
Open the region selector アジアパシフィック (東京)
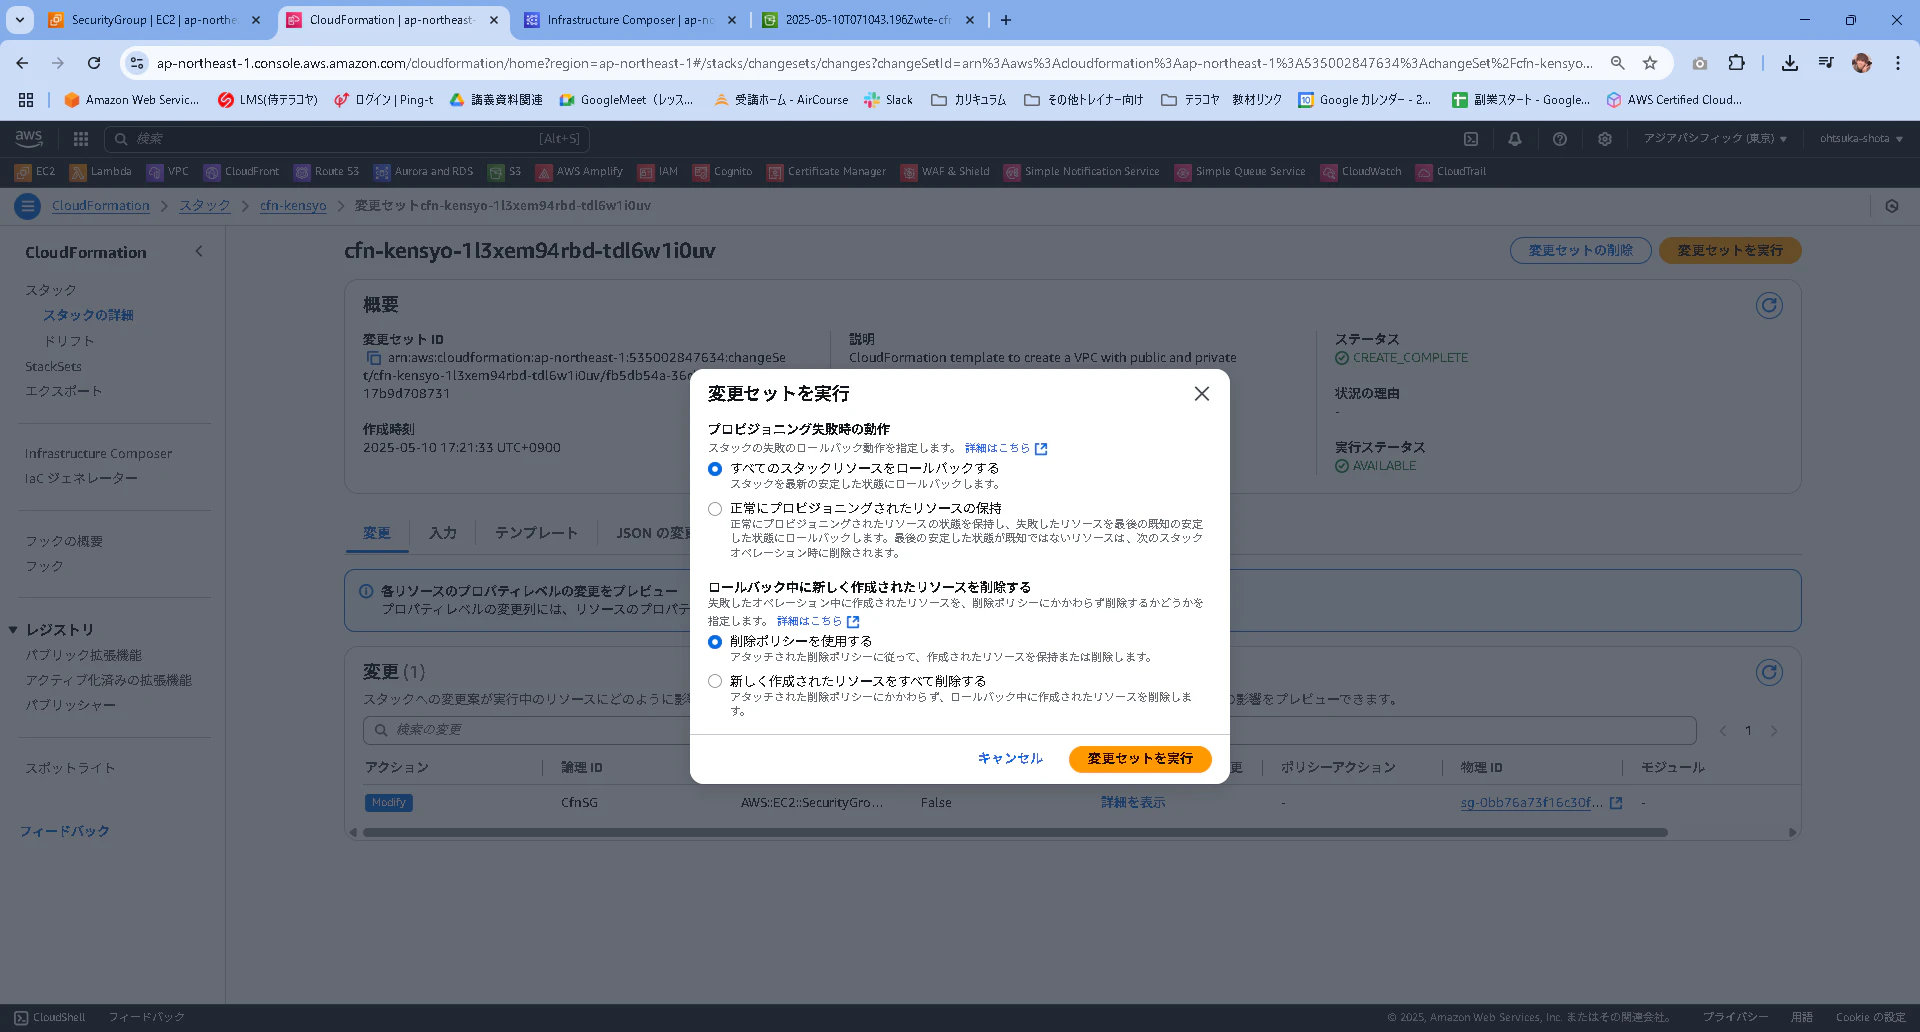(x=1715, y=139)
